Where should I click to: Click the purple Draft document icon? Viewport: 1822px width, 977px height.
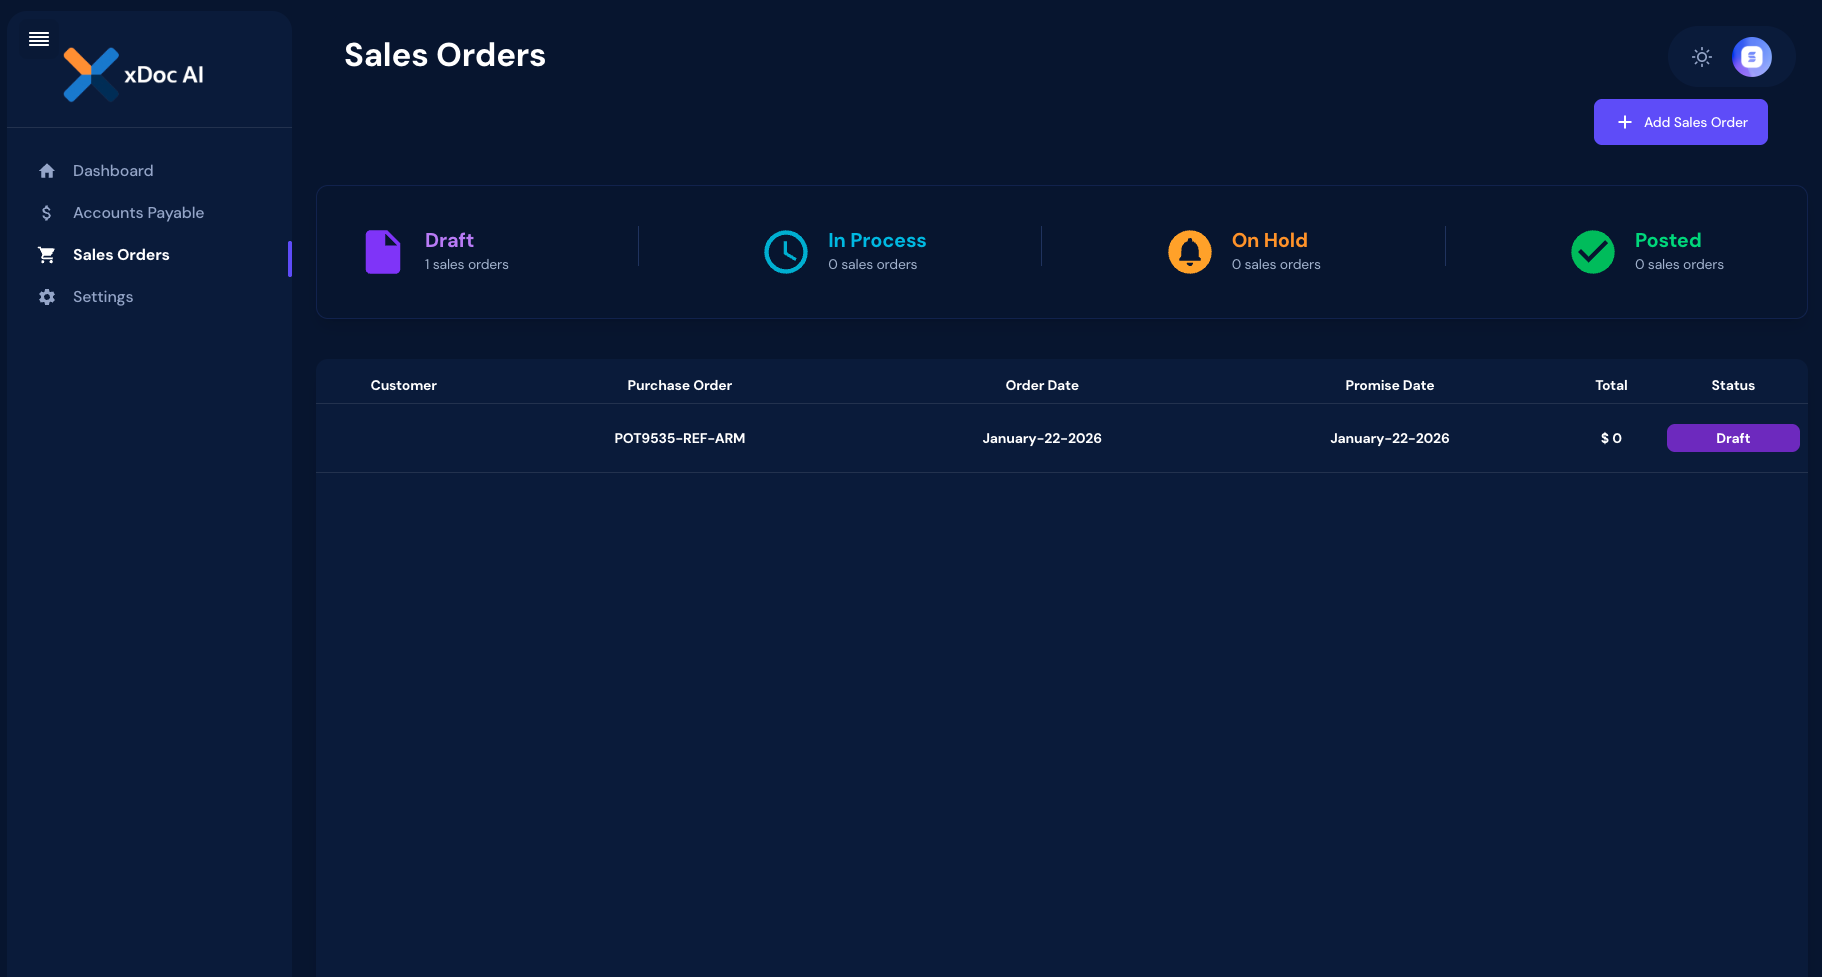pos(383,252)
